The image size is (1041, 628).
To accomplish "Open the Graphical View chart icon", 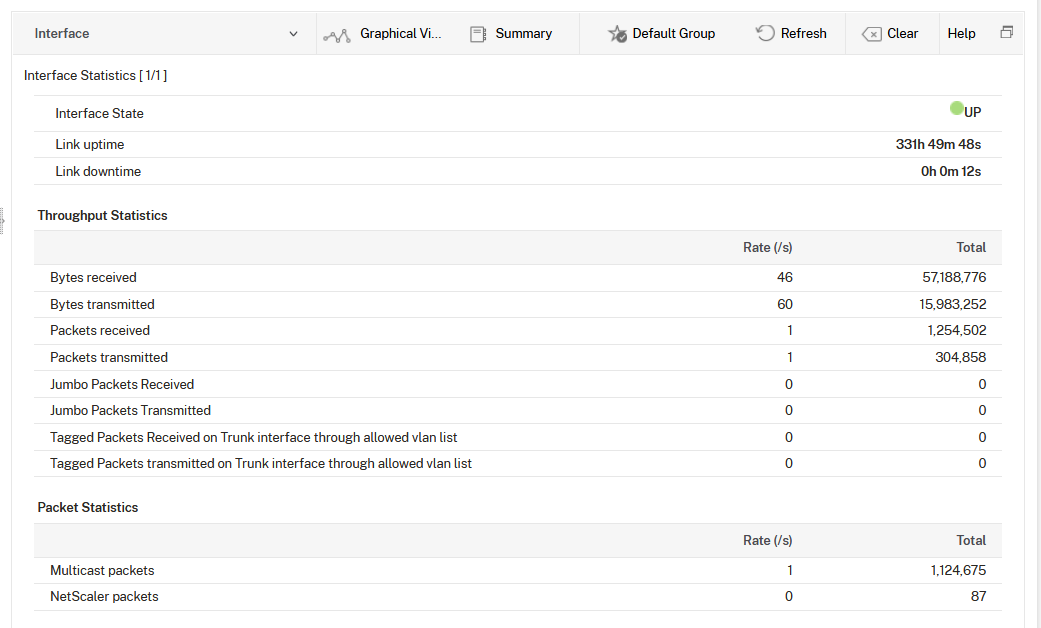I will [337, 35].
